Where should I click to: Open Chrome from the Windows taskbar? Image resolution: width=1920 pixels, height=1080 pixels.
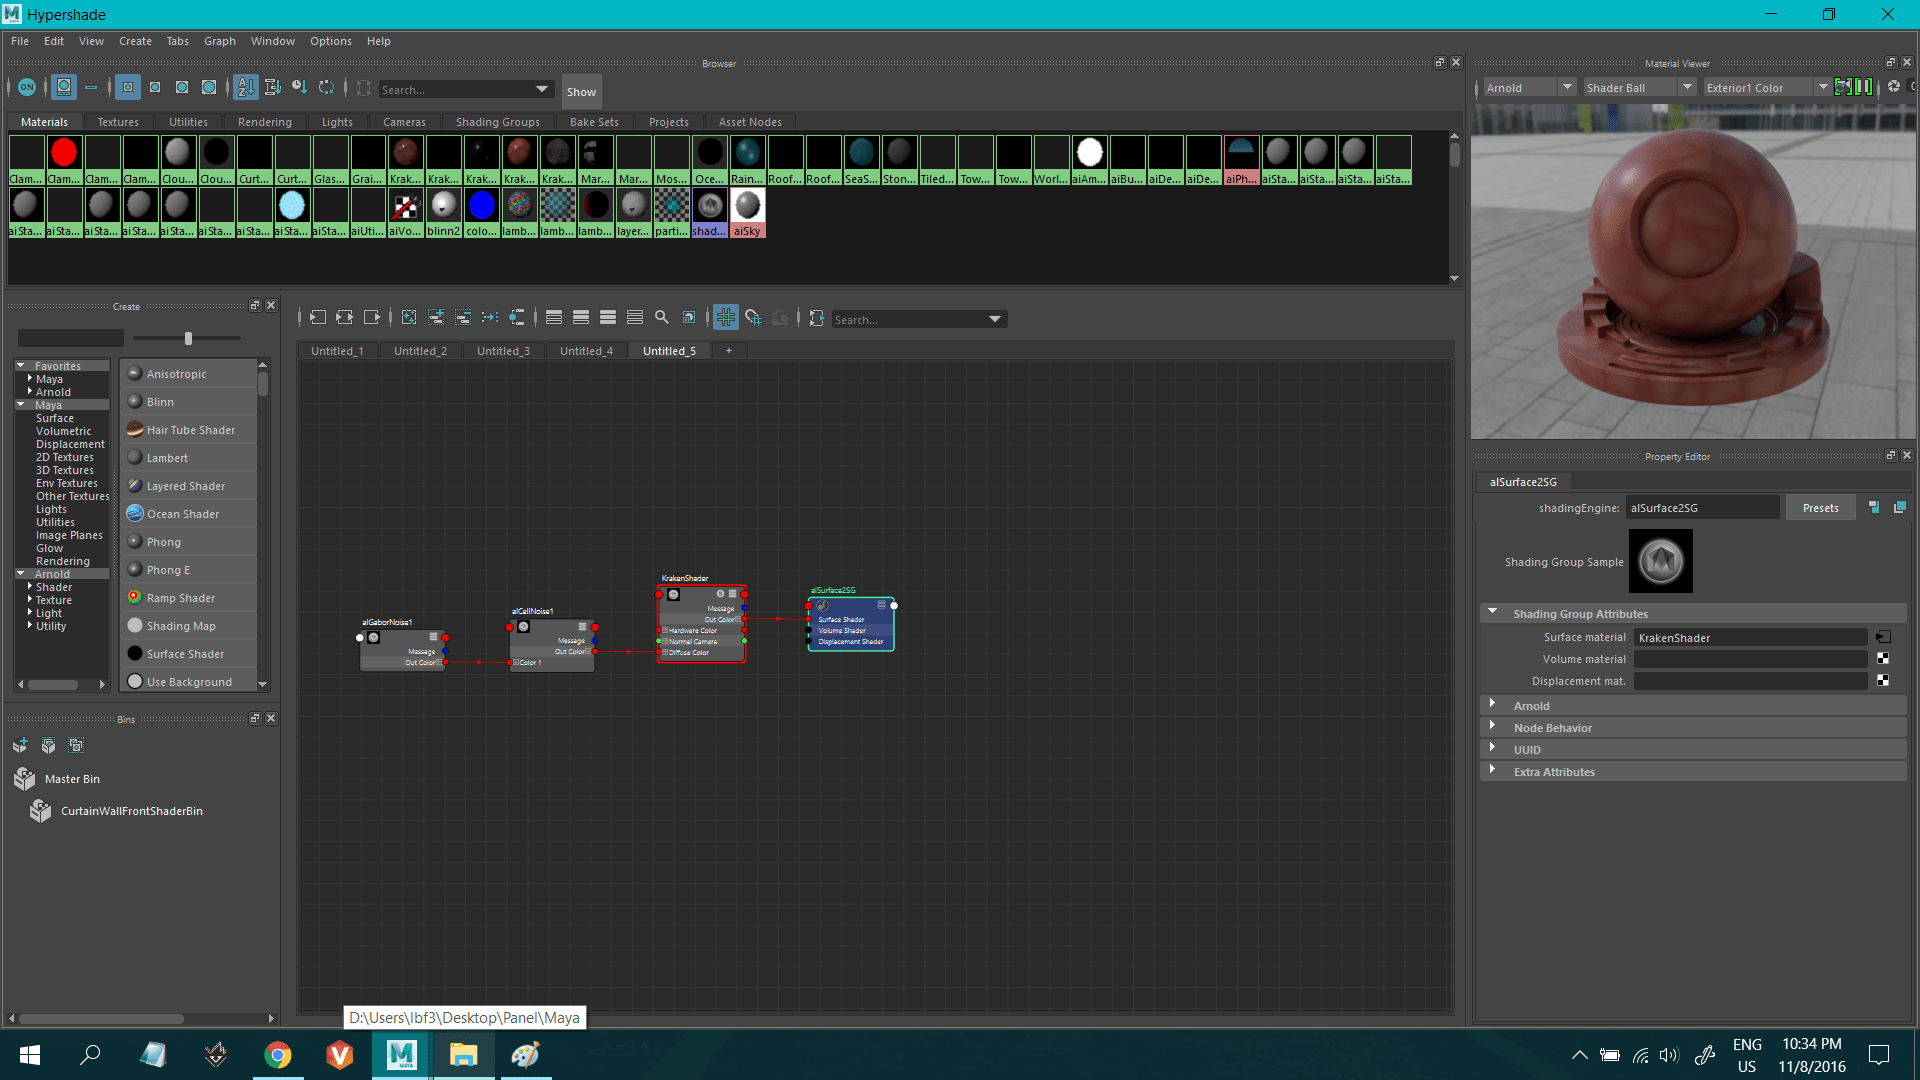(x=278, y=1055)
